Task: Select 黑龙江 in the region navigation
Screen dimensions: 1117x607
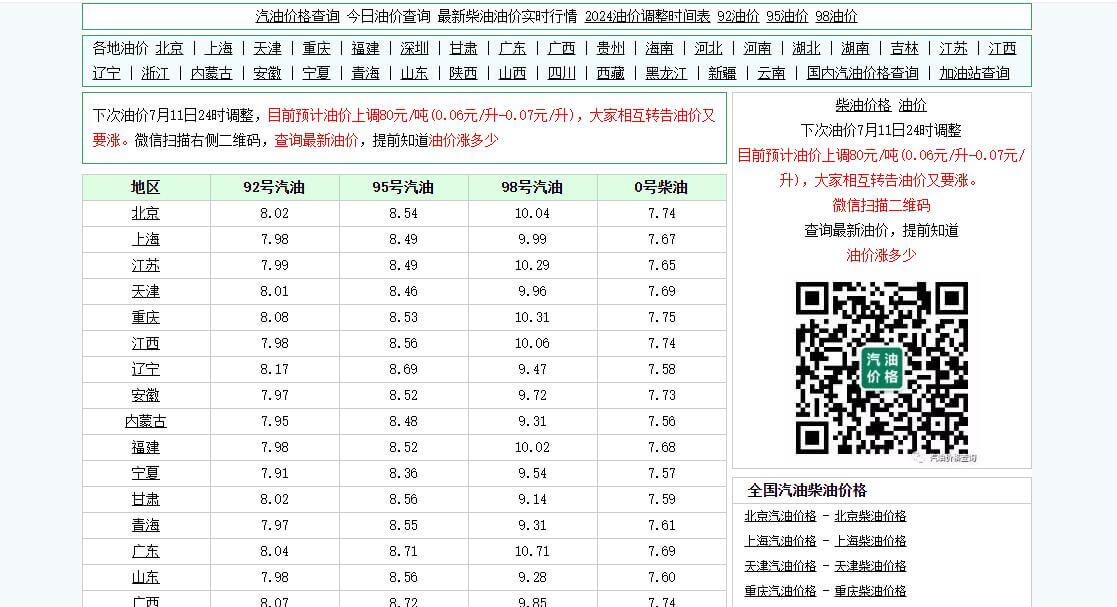Action: [x=666, y=73]
